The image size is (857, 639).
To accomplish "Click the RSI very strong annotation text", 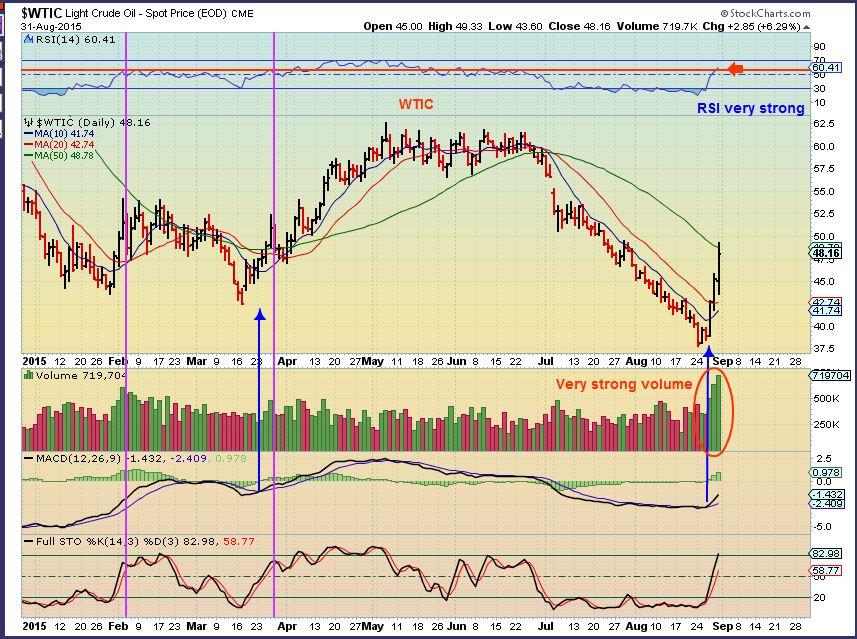I will [750, 107].
